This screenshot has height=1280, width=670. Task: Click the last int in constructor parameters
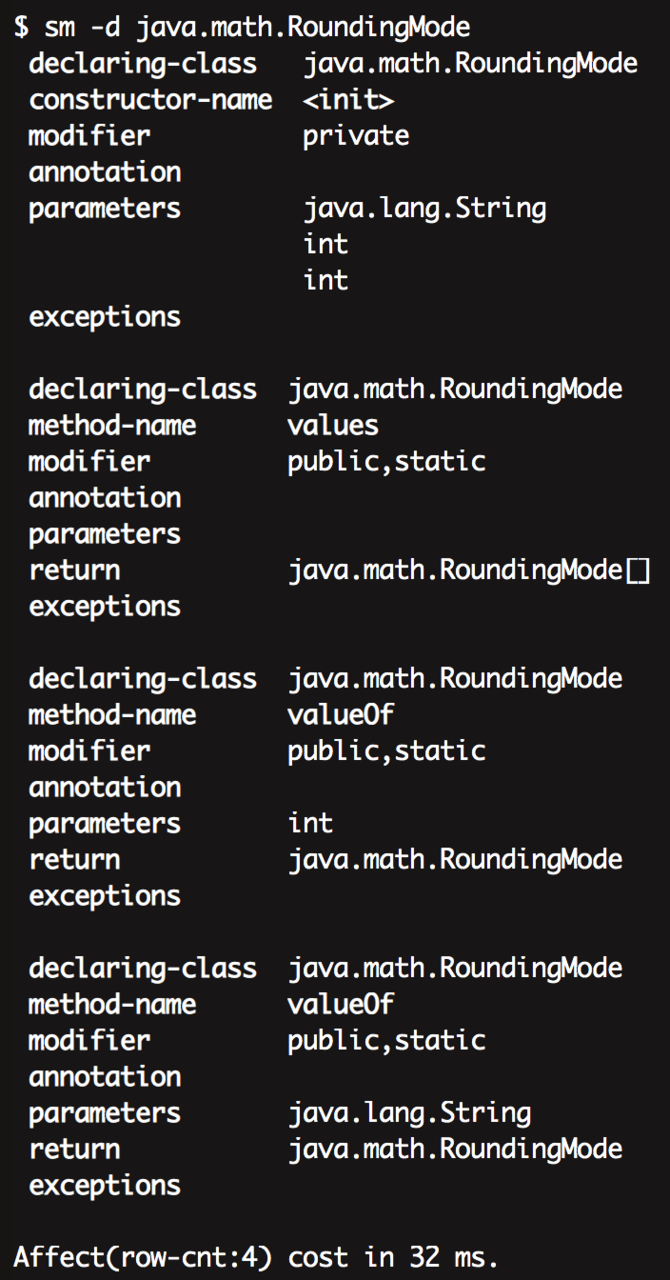326,280
